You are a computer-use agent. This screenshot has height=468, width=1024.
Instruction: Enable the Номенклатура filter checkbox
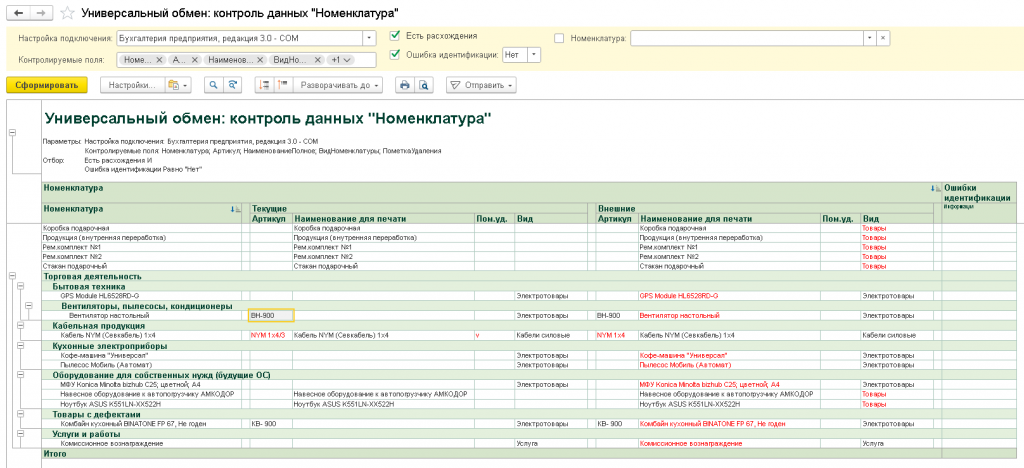click(x=559, y=39)
